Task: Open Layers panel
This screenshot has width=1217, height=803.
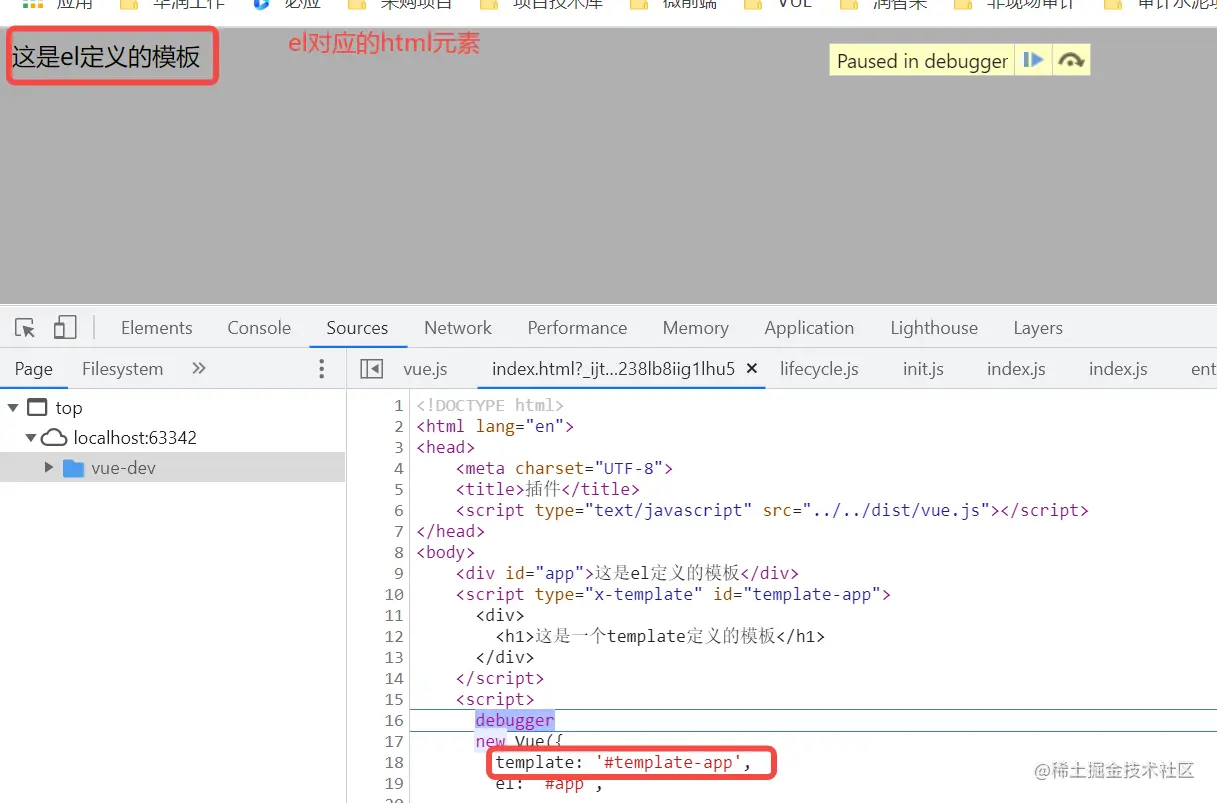Action: coord(1038,328)
